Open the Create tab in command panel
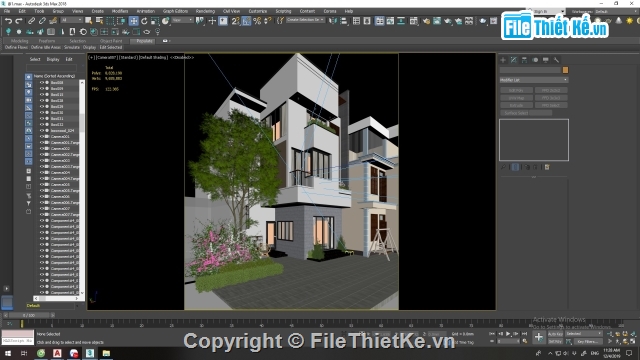The width and height of the screenshot is (640, 360). pyautogui.click(x=503, y=60)
